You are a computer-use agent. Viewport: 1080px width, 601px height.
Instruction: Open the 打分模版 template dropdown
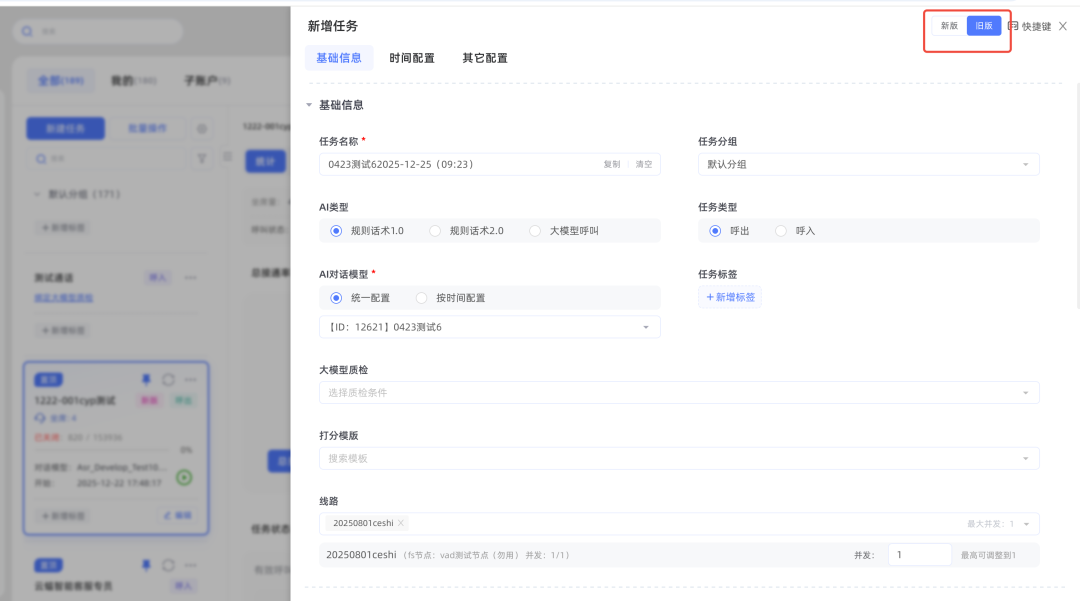[678, 458]
